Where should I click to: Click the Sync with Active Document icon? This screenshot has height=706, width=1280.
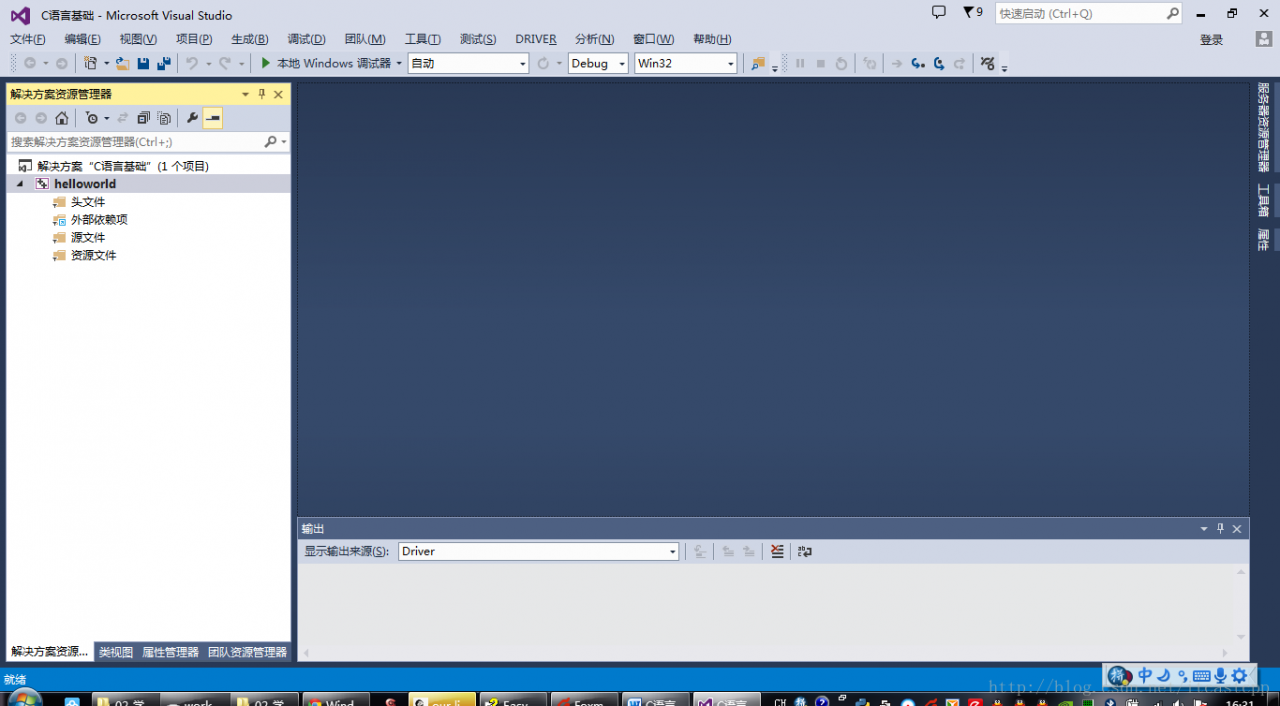point(122,118)
